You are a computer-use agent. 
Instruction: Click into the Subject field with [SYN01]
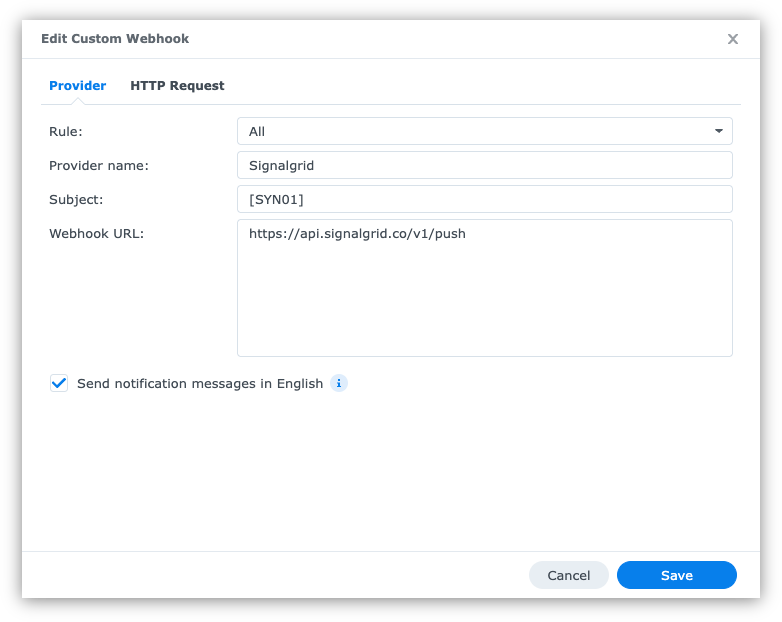[x=484, y=199]
